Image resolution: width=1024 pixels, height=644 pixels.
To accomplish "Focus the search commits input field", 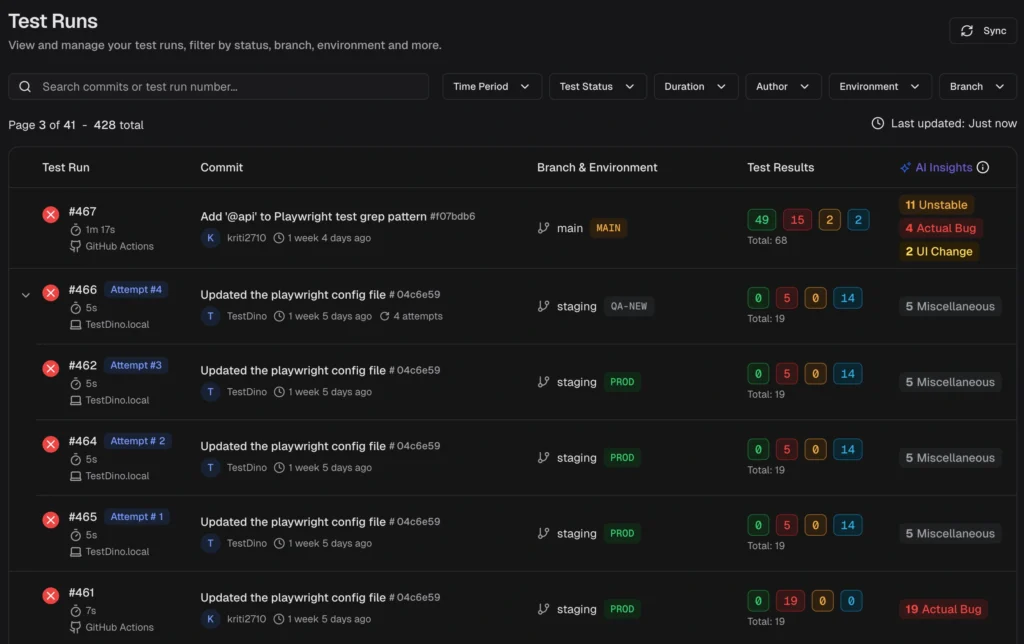I will pyautogui.click(x=230, y=87).
